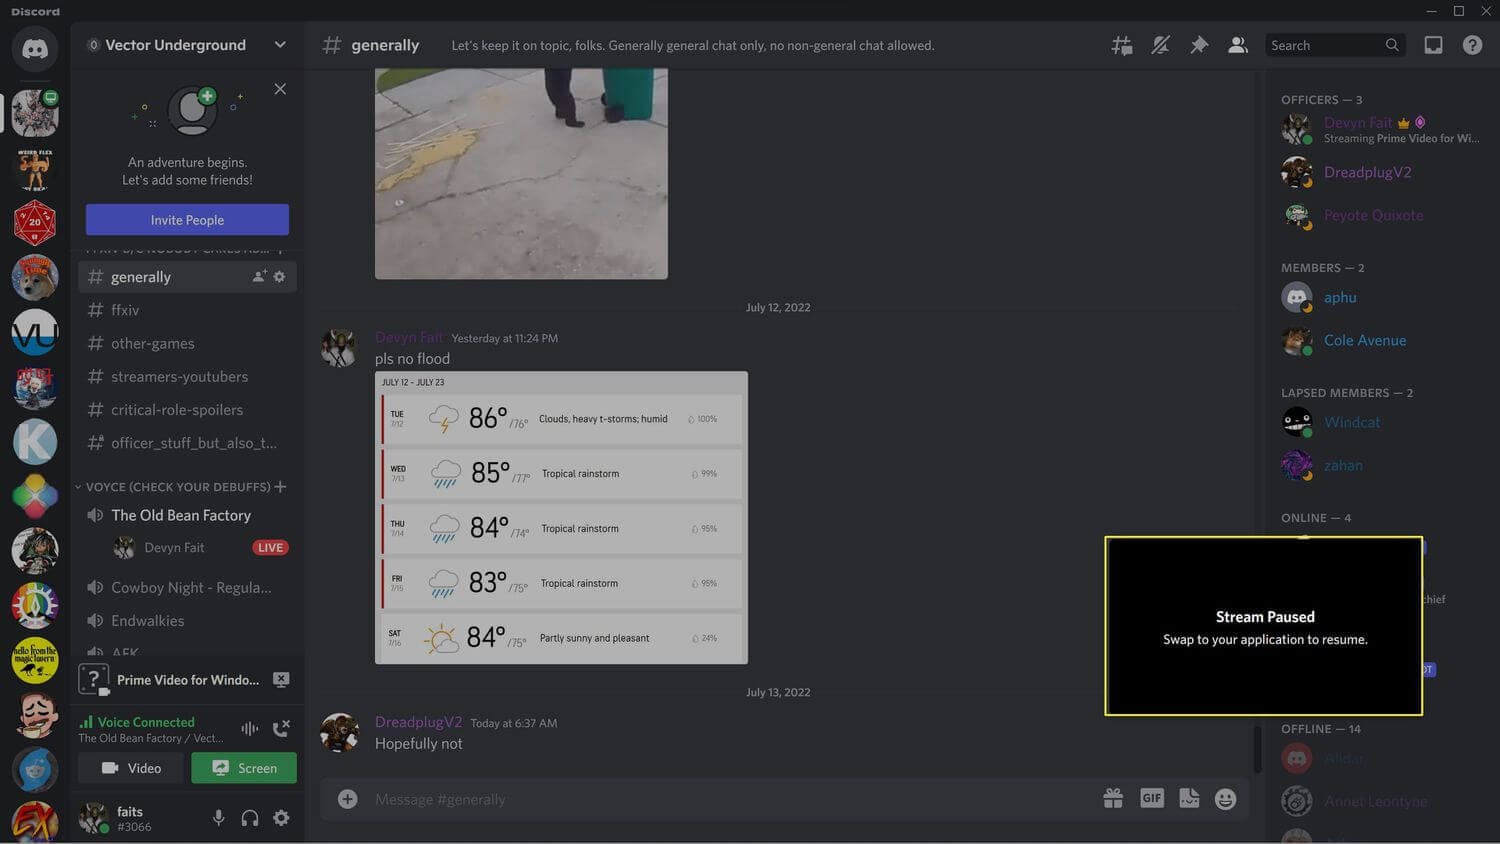Screen dimensions: 1500x844
Task: Open the pinned messages icon
Action: coord(1199,45)
